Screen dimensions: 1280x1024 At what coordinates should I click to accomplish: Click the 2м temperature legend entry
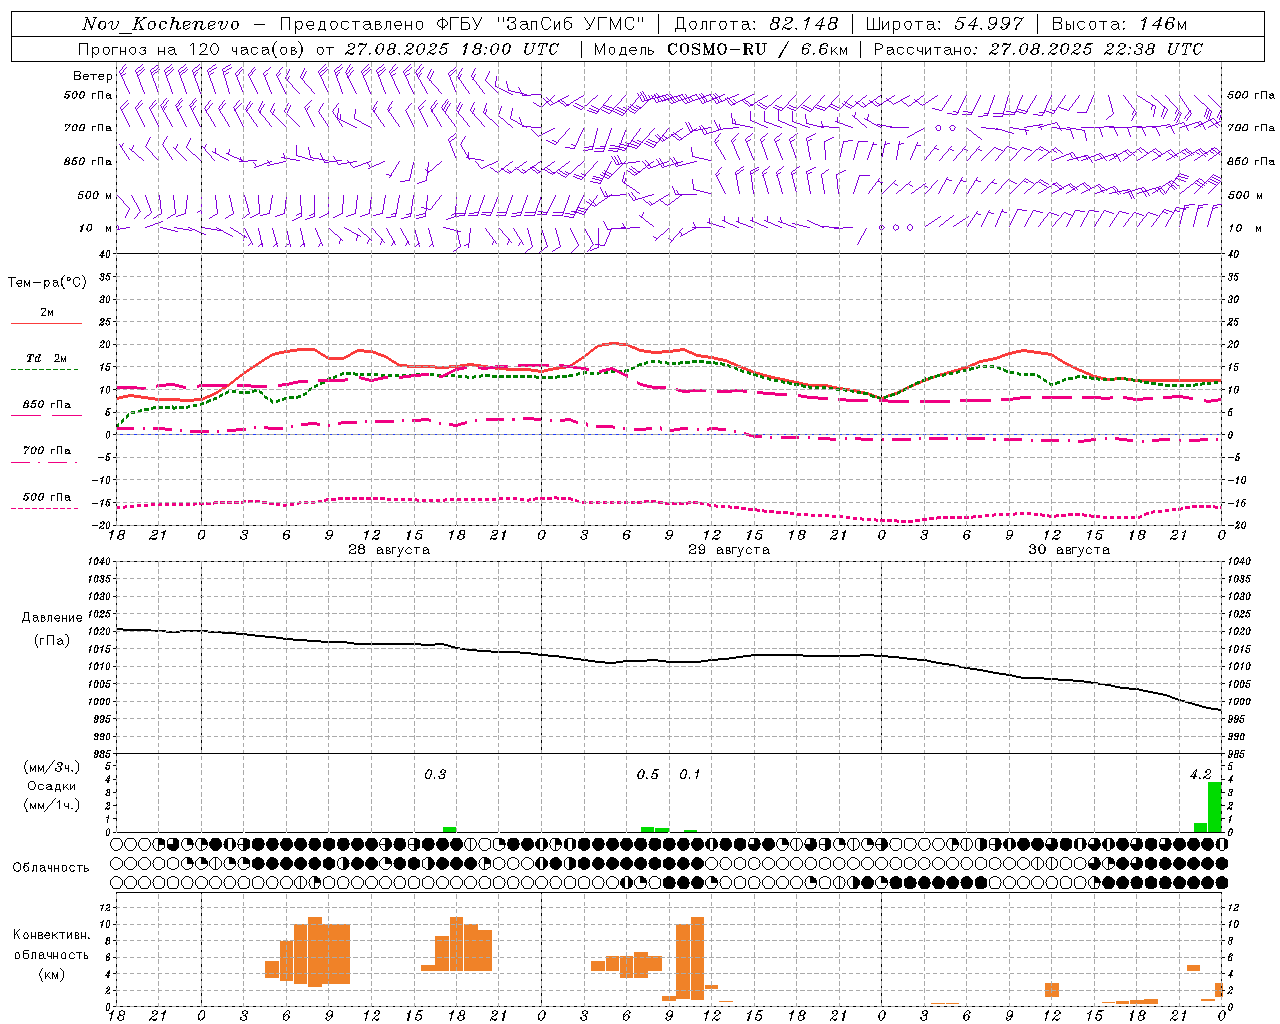pyautogui.click(x=47, y=312)
